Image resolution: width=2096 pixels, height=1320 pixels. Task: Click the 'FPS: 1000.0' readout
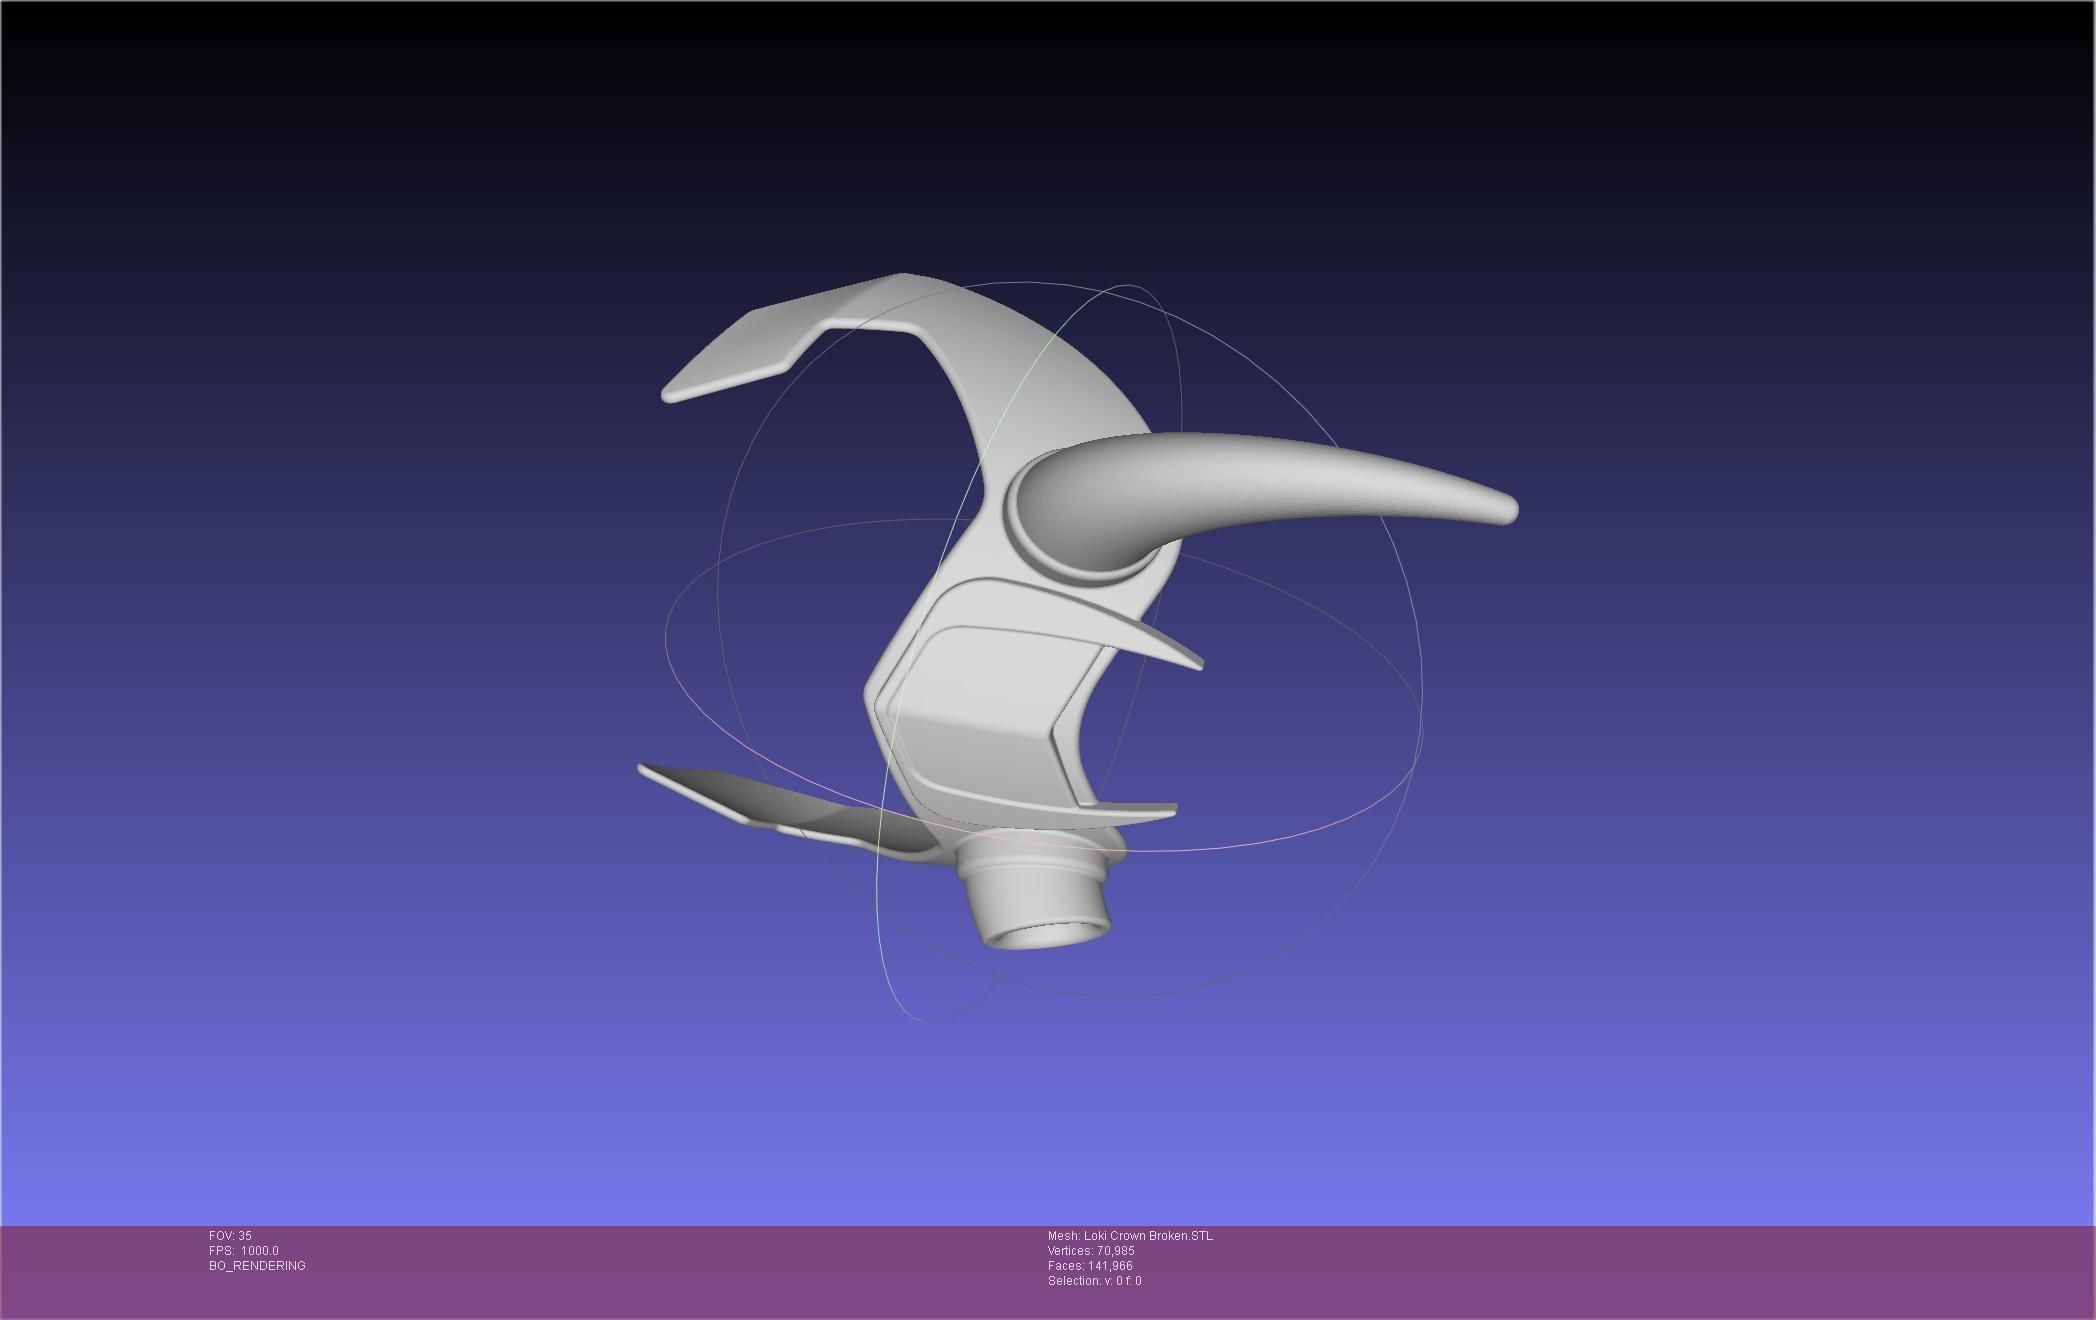[244, 1251]
